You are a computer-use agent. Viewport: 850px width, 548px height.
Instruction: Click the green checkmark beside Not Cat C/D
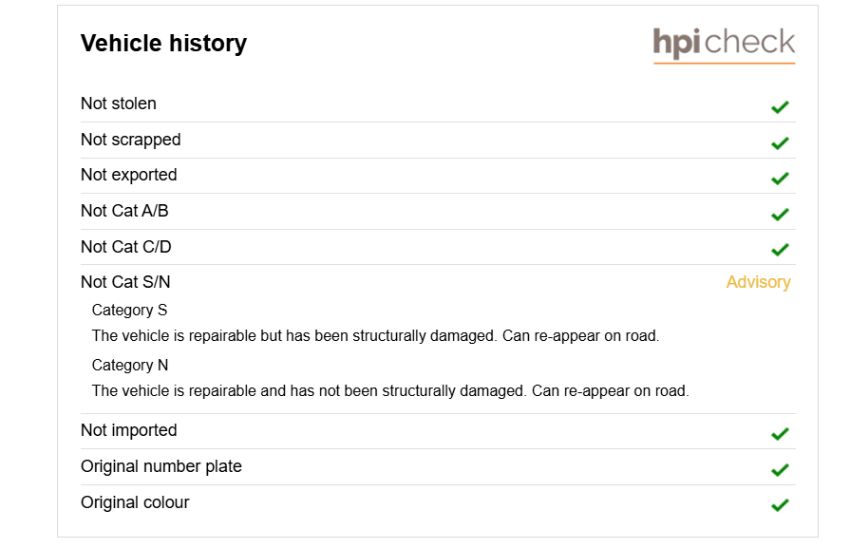pos(780,249)
